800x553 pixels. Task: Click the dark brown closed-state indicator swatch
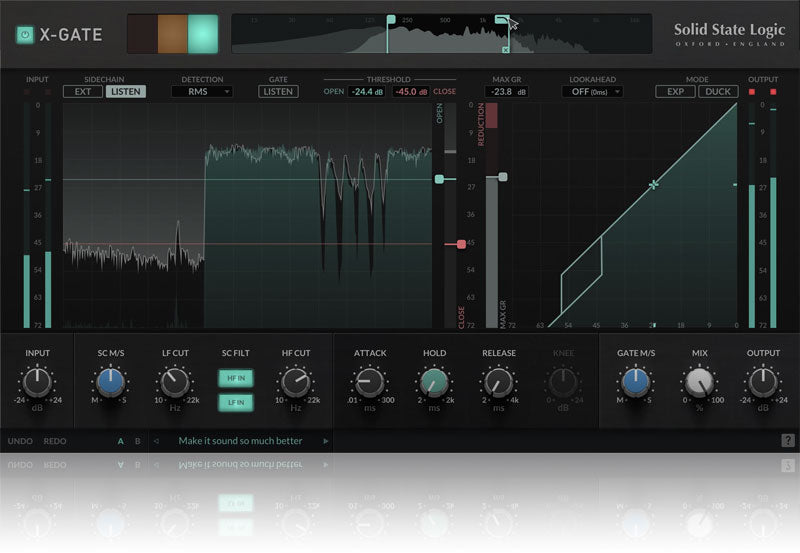point(142,34)
